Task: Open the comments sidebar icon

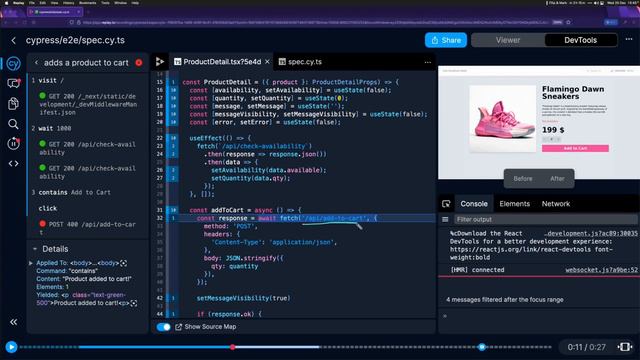Action: click(x=13, y=83)
